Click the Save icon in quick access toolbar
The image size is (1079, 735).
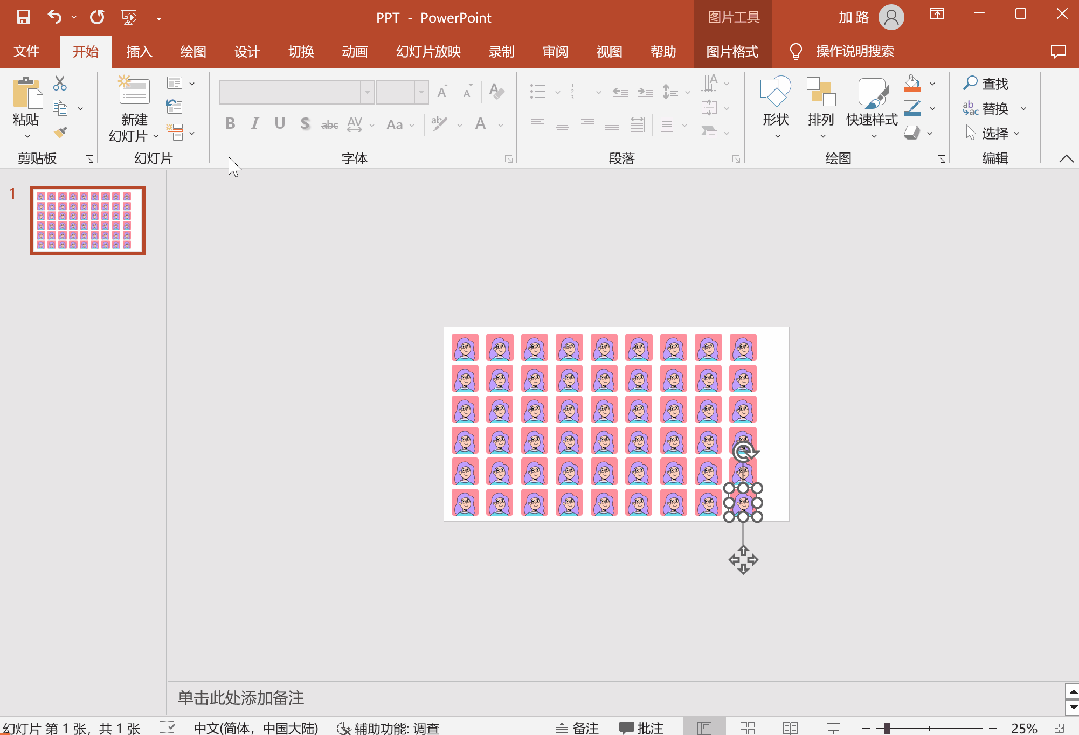tap(23, 17)
